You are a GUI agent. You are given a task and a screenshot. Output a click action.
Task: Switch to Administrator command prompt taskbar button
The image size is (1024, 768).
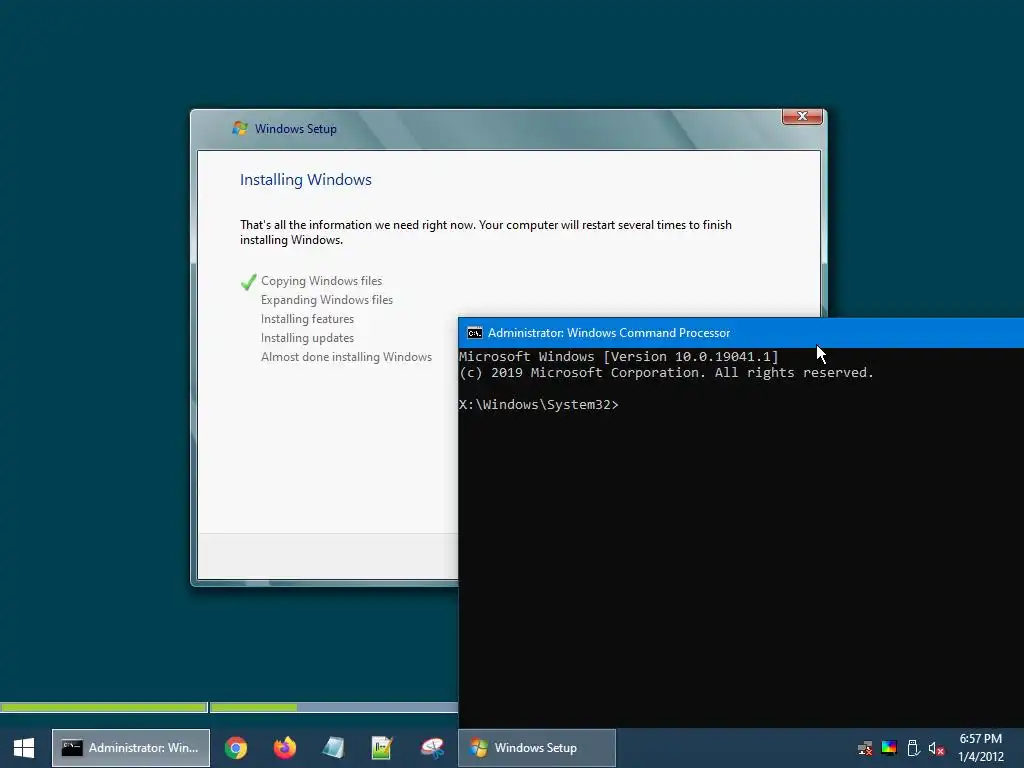(131, 748)
